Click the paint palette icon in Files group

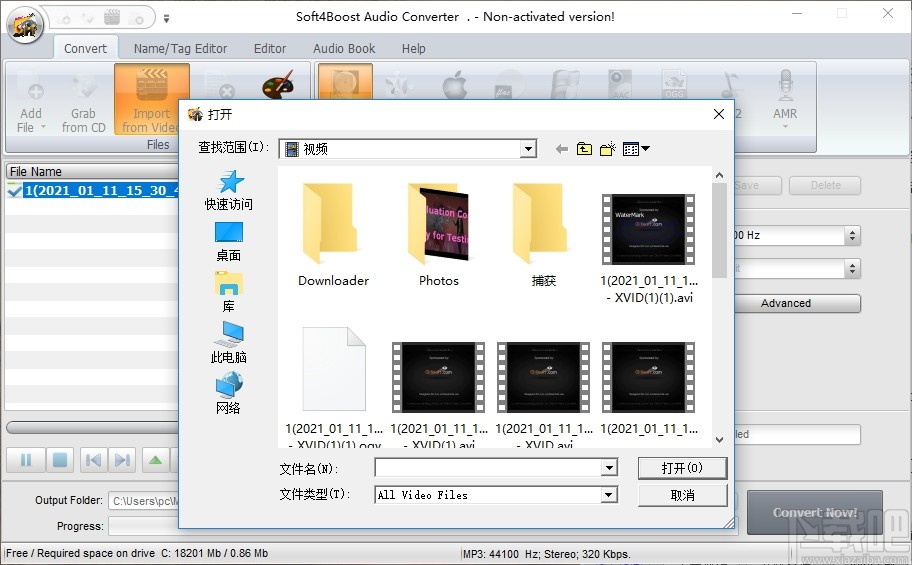point(277,86)
